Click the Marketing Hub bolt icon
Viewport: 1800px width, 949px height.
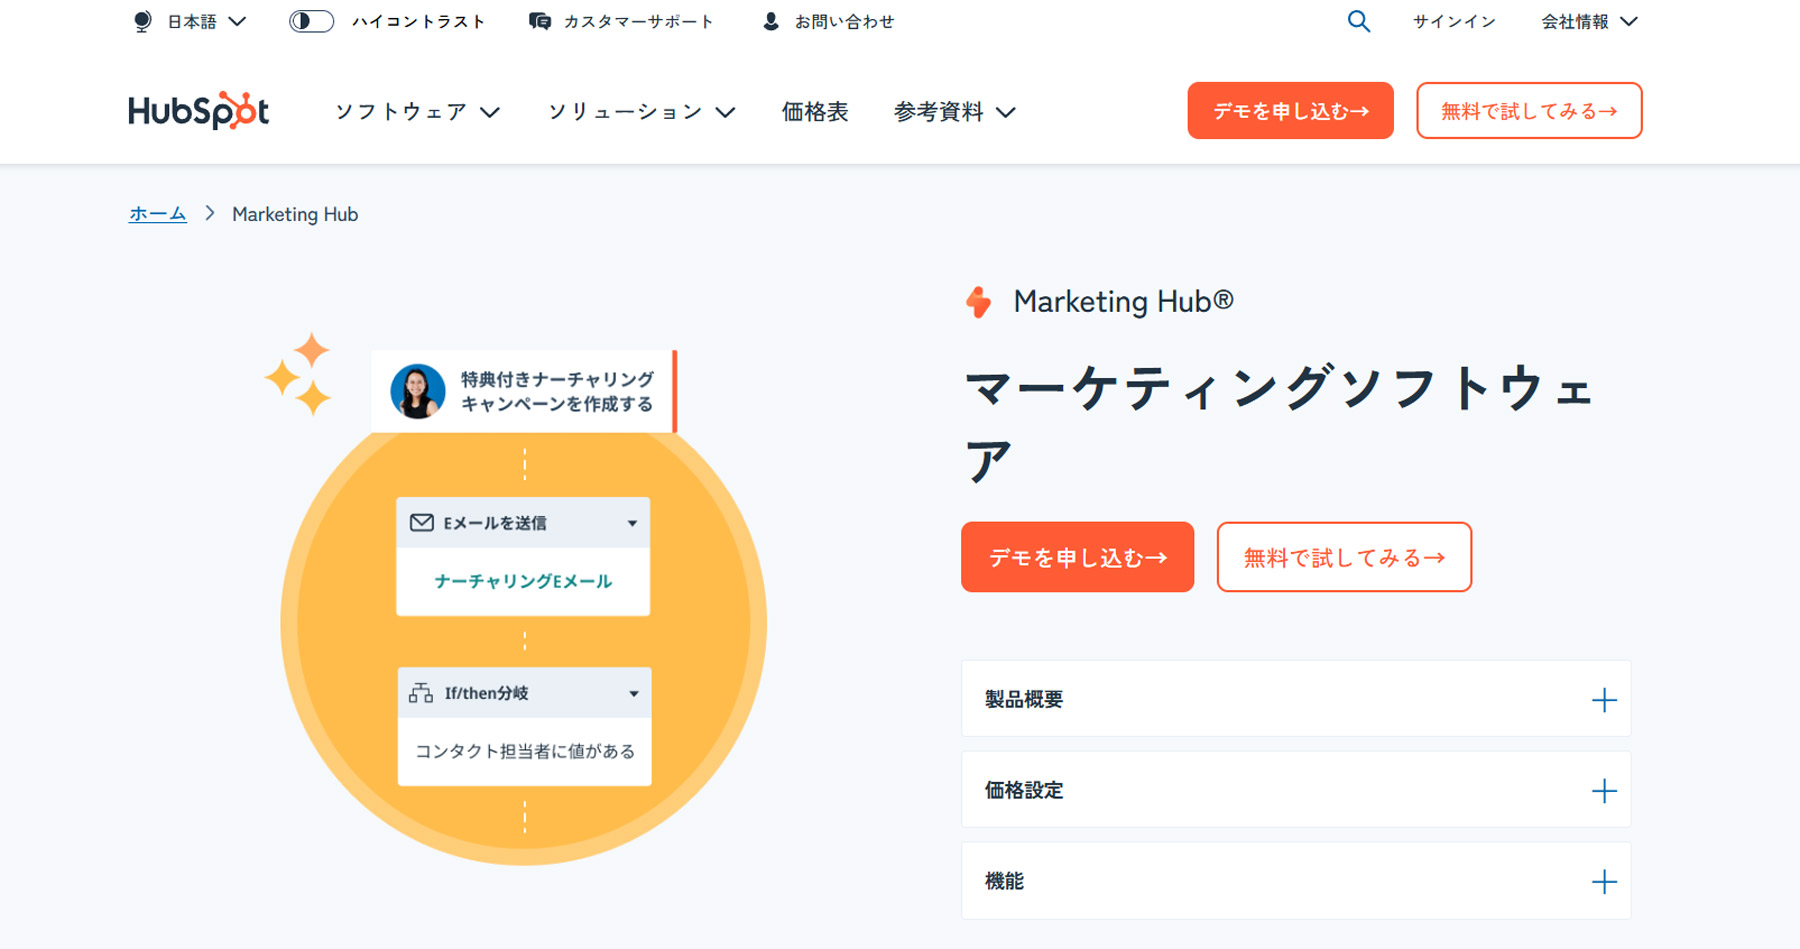979,302
